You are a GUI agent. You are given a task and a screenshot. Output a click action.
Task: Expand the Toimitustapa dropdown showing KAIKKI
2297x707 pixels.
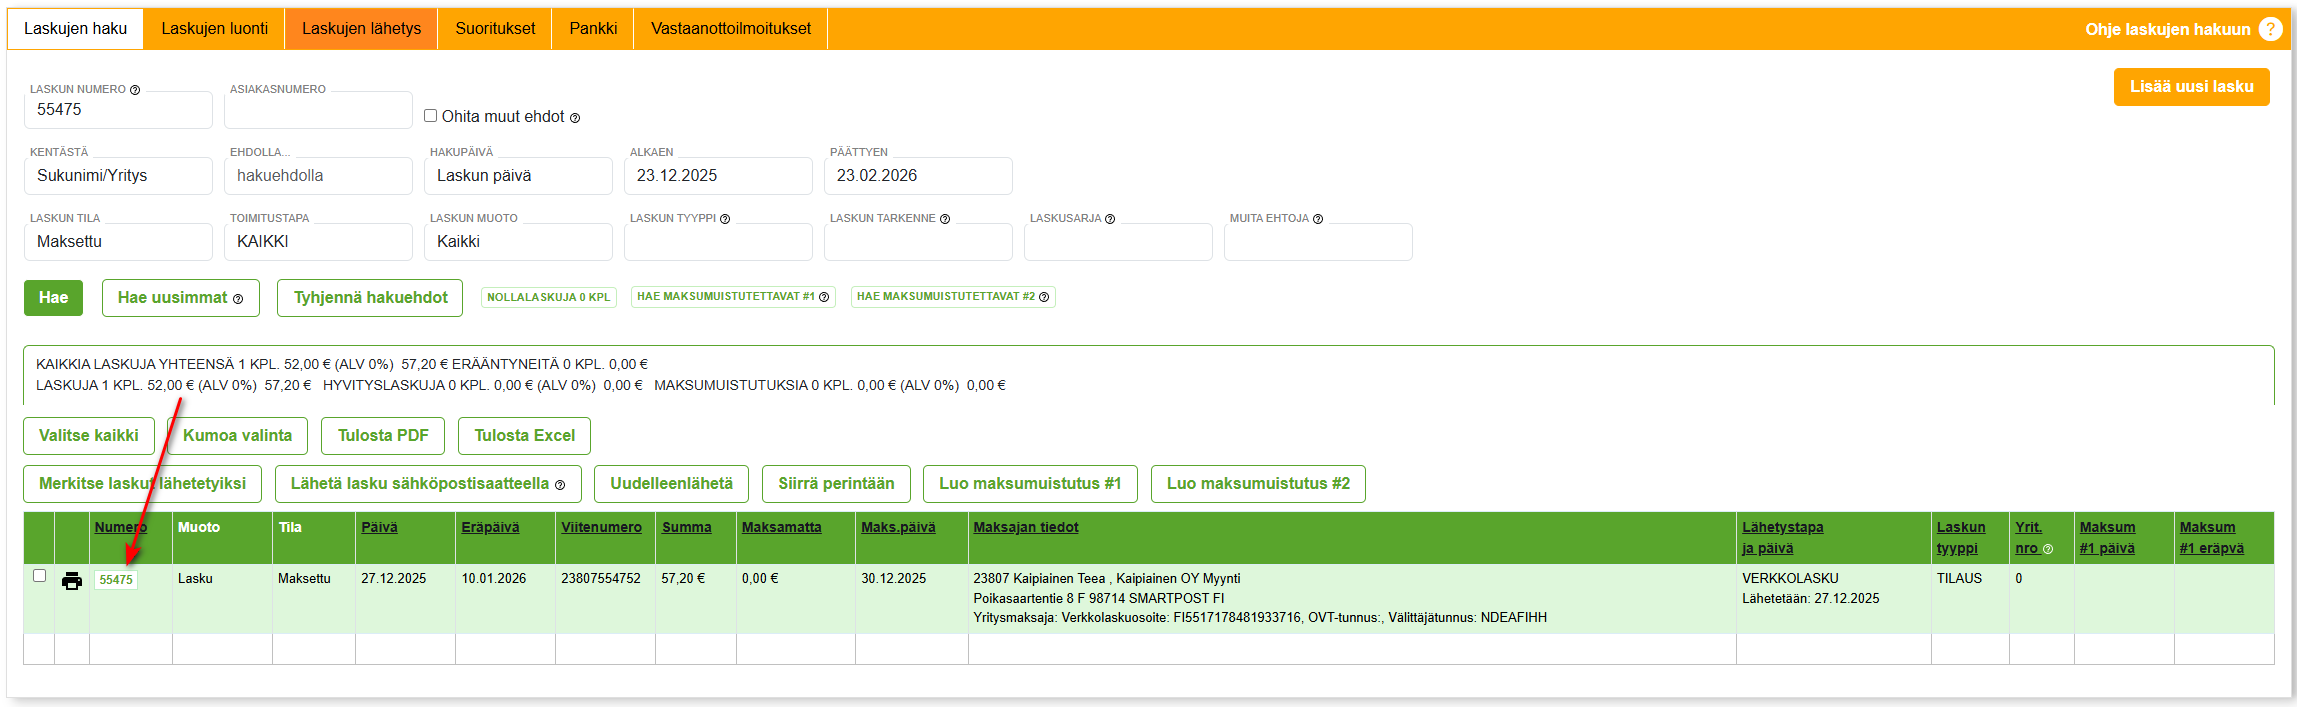[318, 242]
